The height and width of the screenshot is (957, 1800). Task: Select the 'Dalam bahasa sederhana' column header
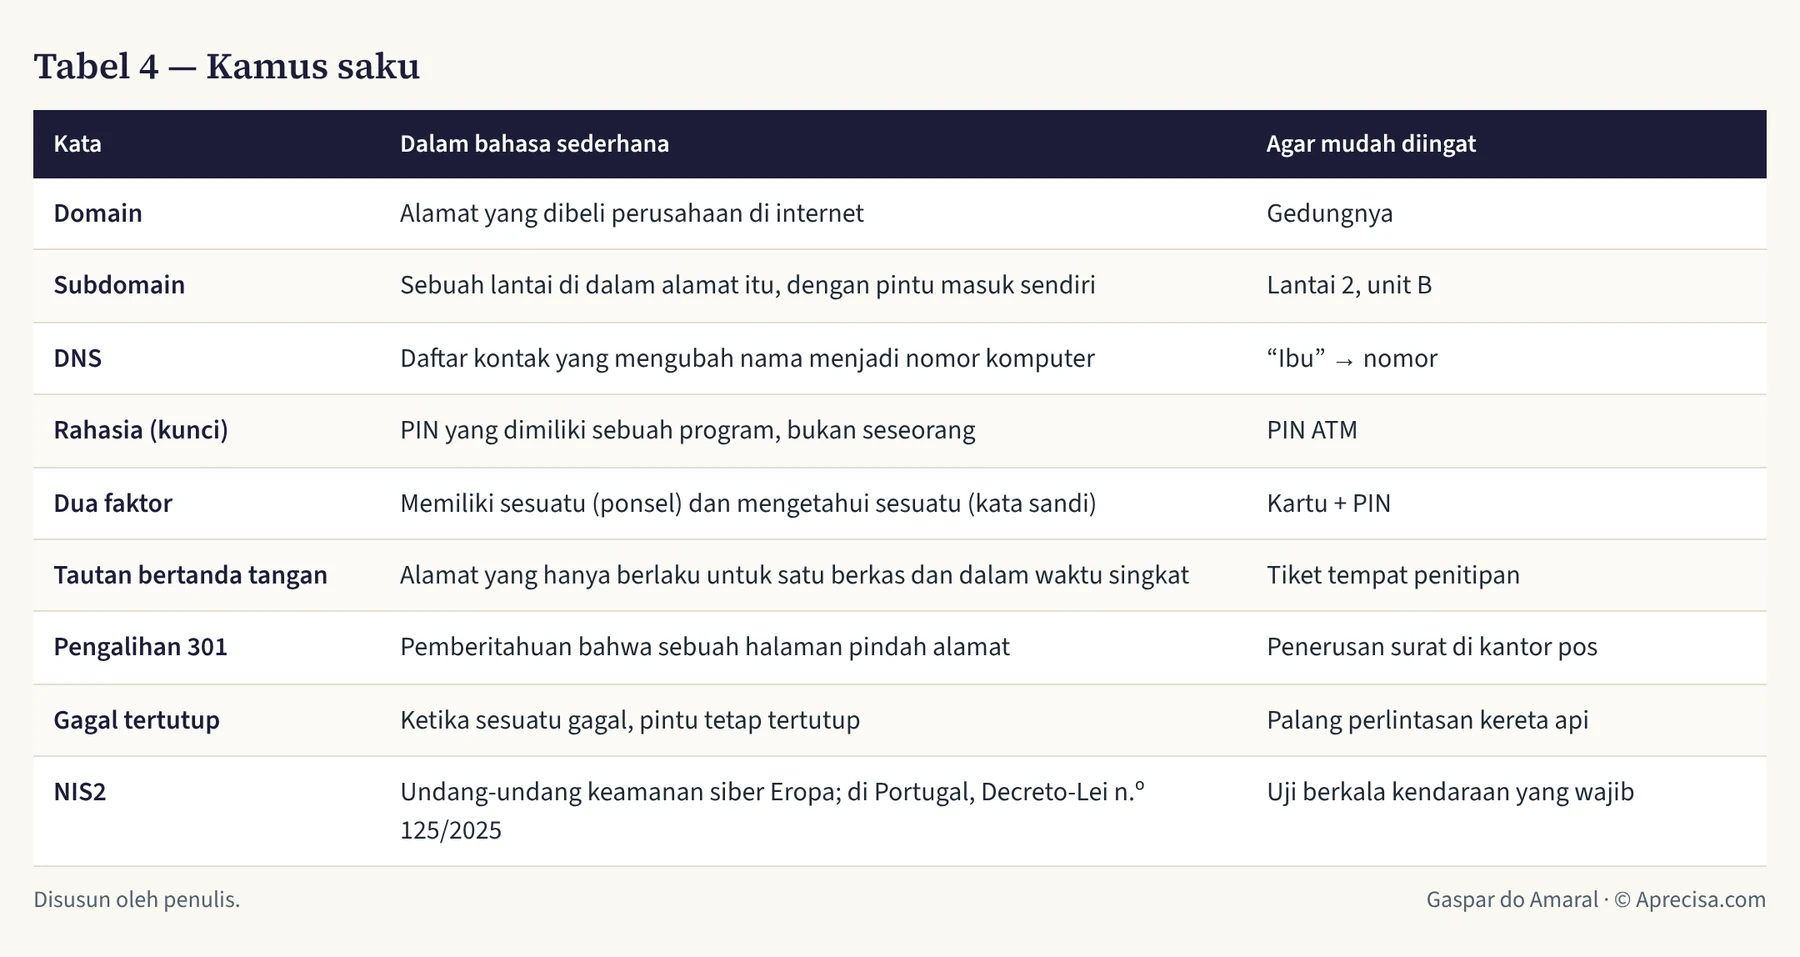click(535, 144)
